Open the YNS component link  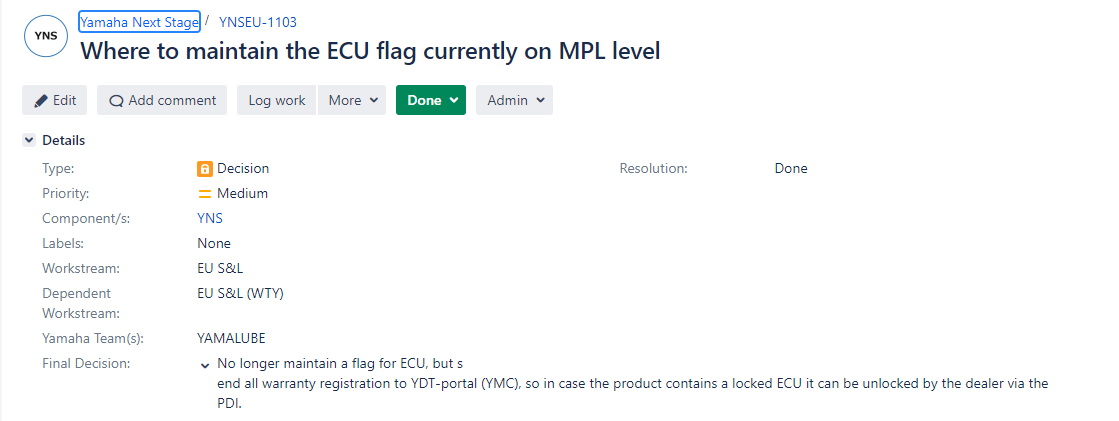[x=210, y=218]
